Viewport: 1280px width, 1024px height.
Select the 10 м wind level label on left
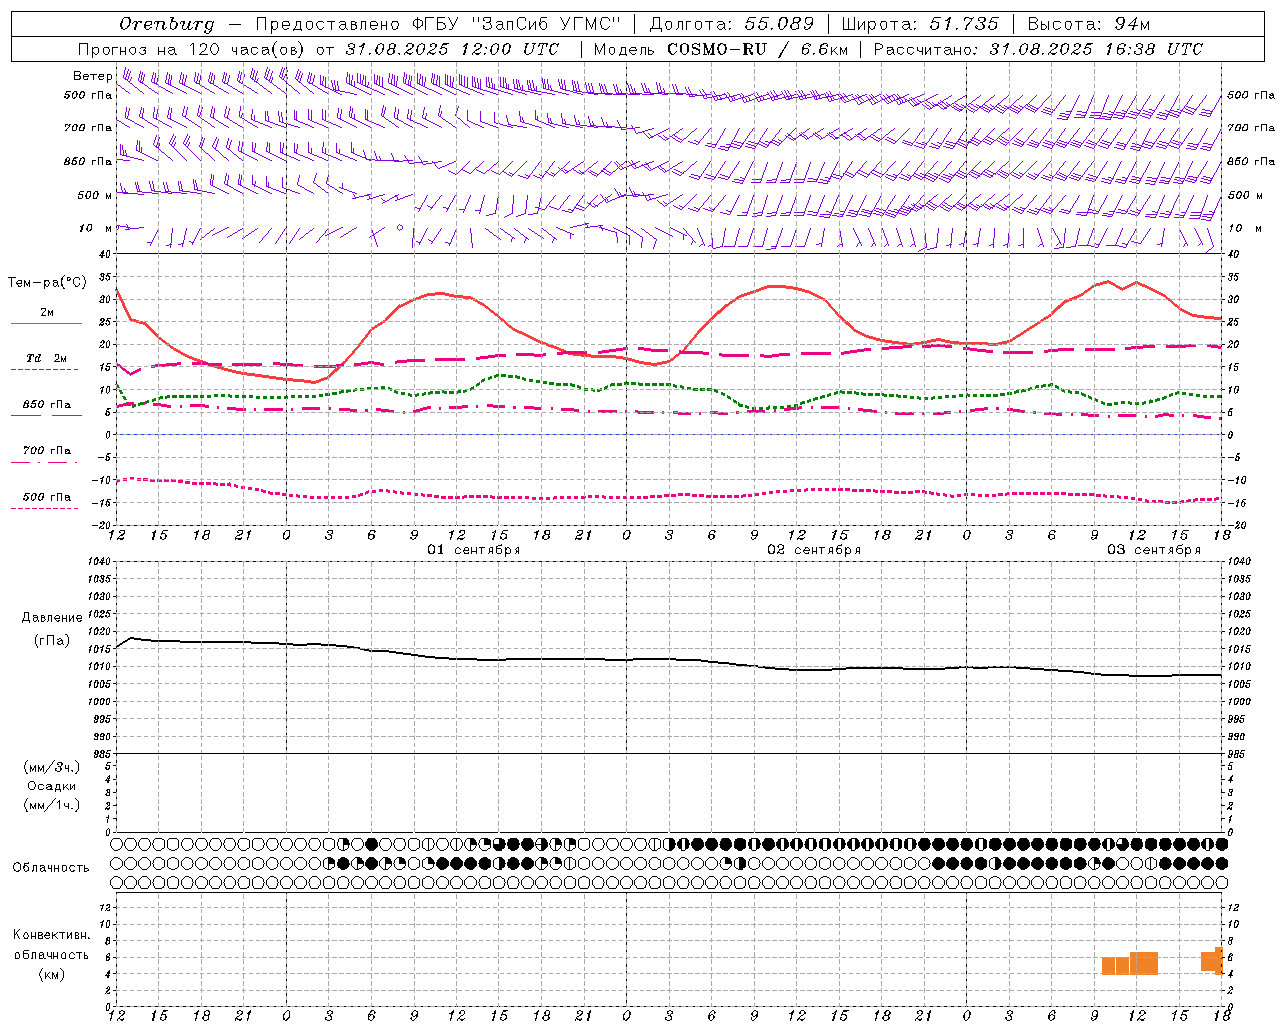[x=97, y=228]
